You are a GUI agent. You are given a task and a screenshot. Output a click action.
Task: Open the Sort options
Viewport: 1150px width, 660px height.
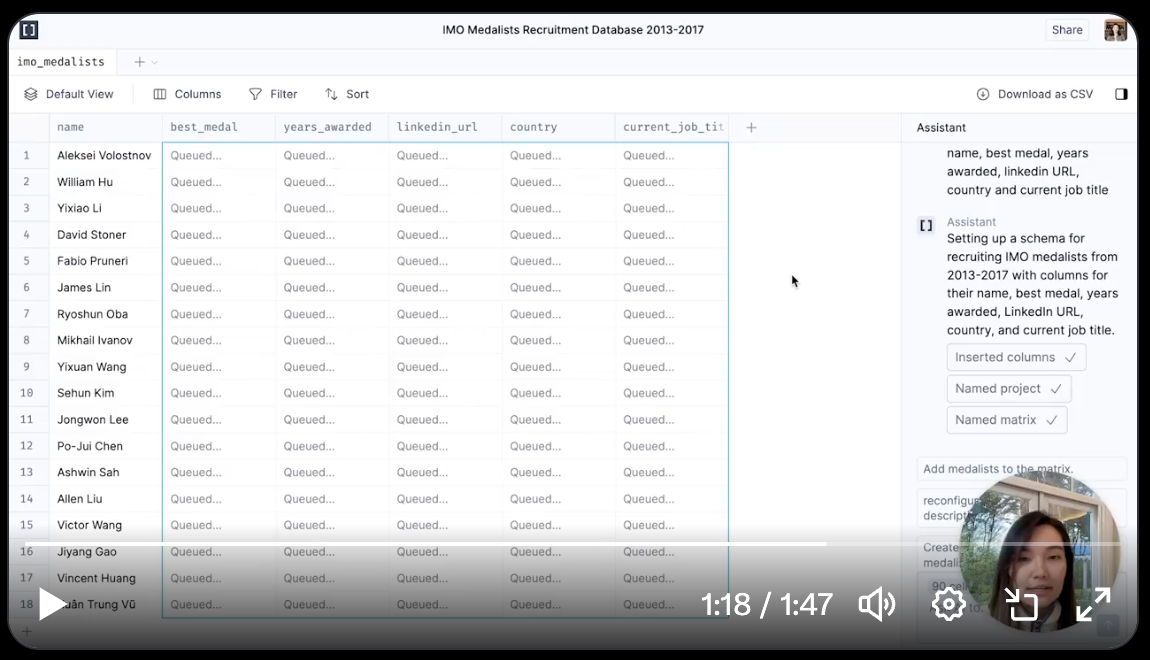[x=347, y=94]
